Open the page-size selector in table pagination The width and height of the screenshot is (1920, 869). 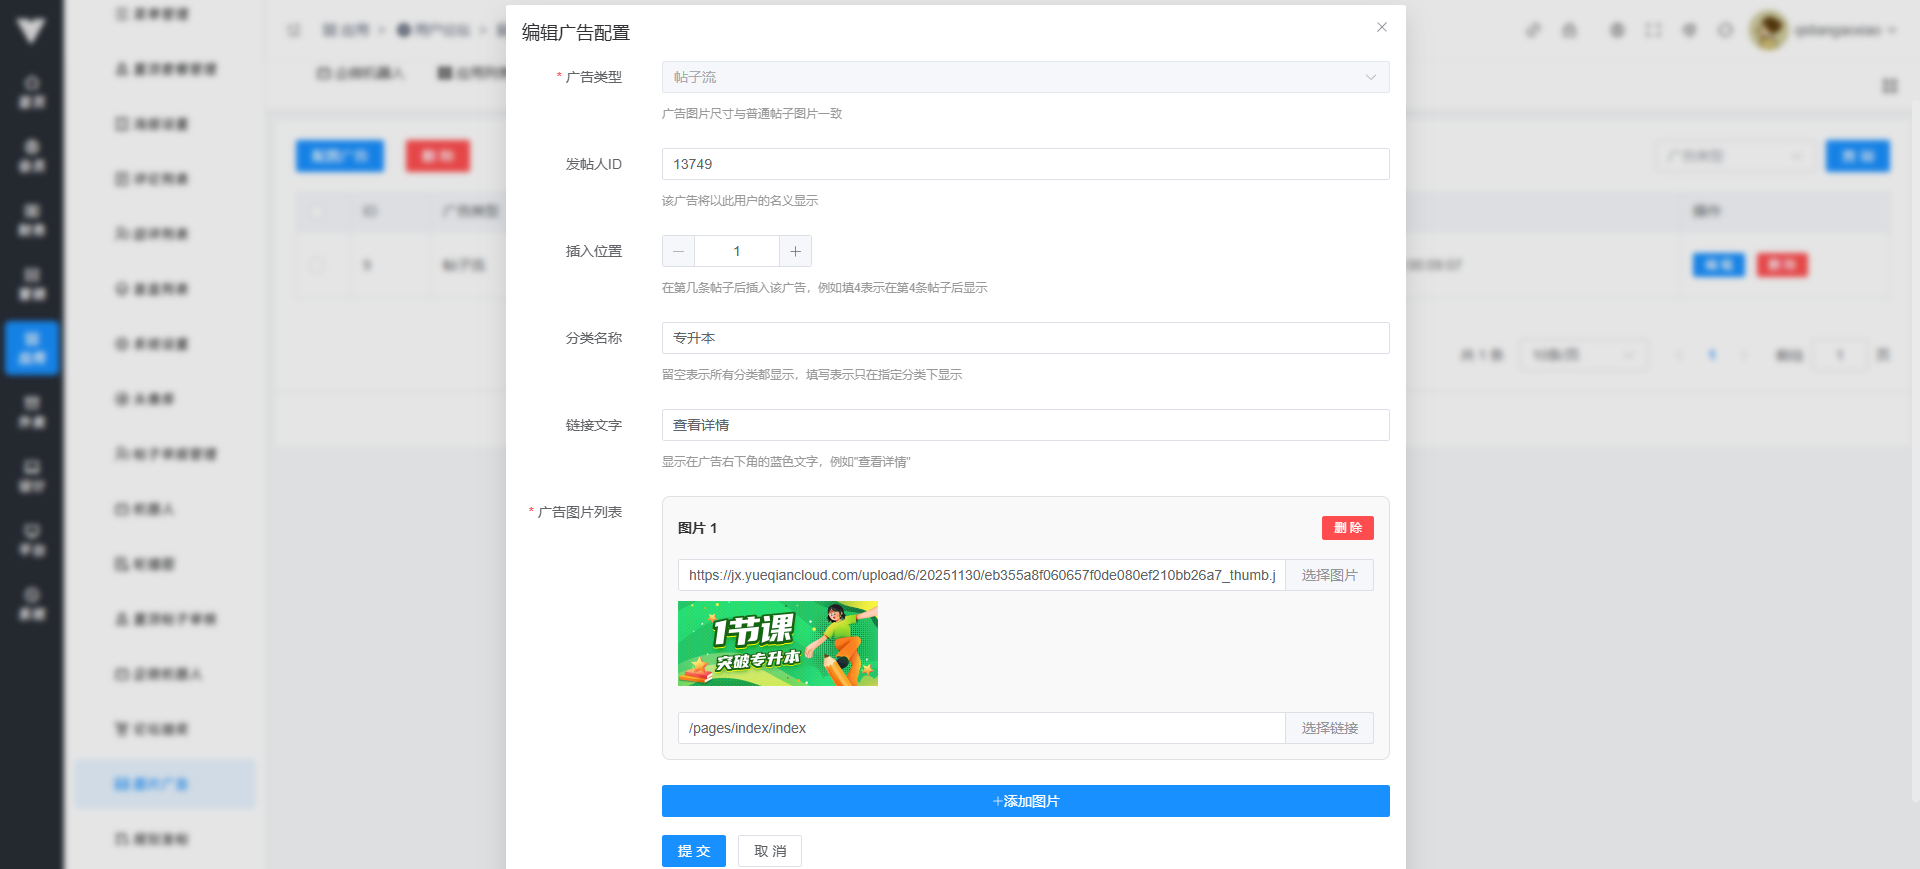(1582, 355)
